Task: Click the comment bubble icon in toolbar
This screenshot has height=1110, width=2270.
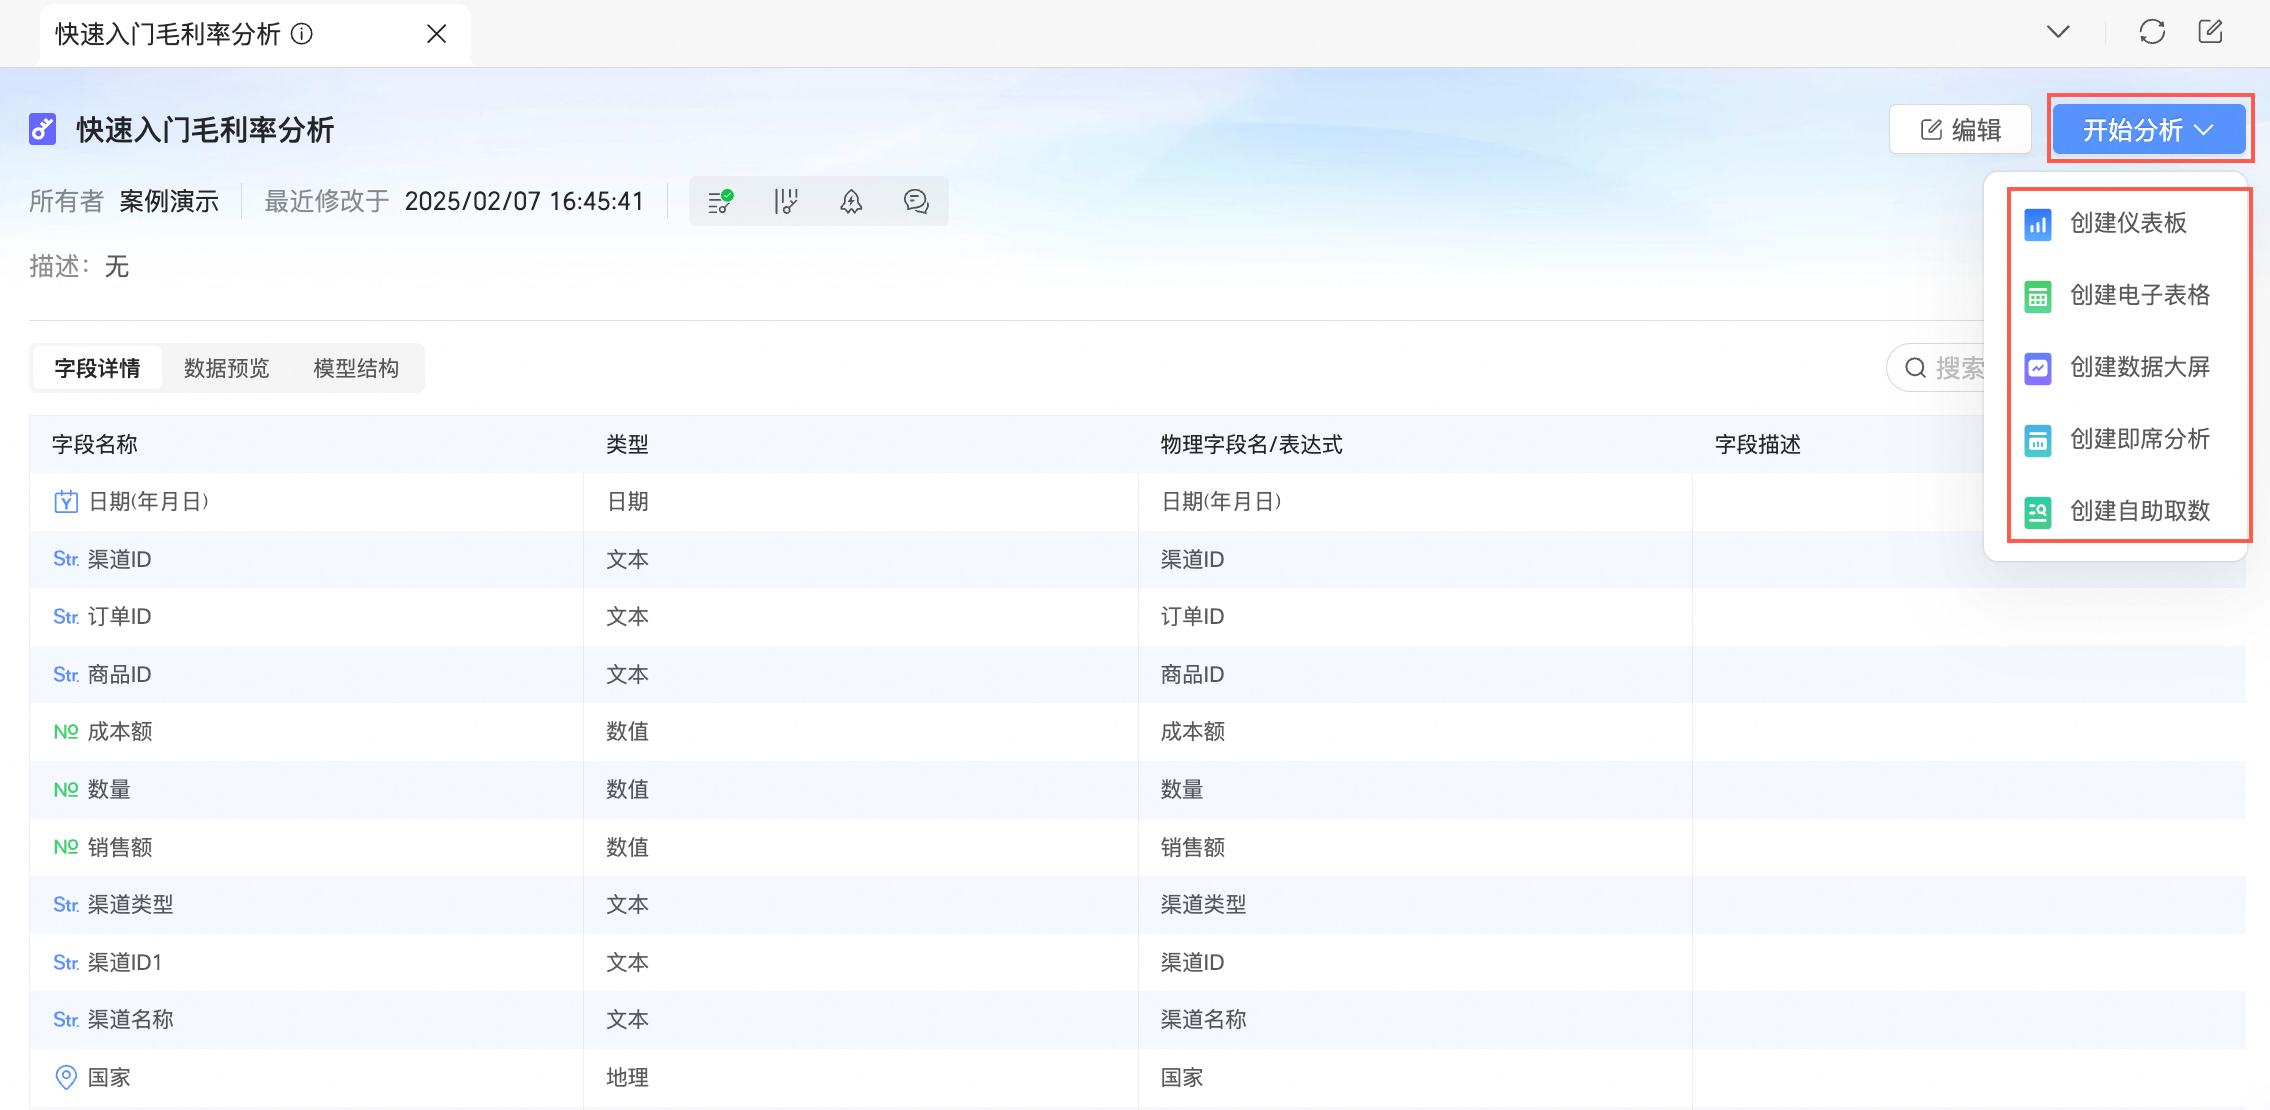Action: point(916,201)
